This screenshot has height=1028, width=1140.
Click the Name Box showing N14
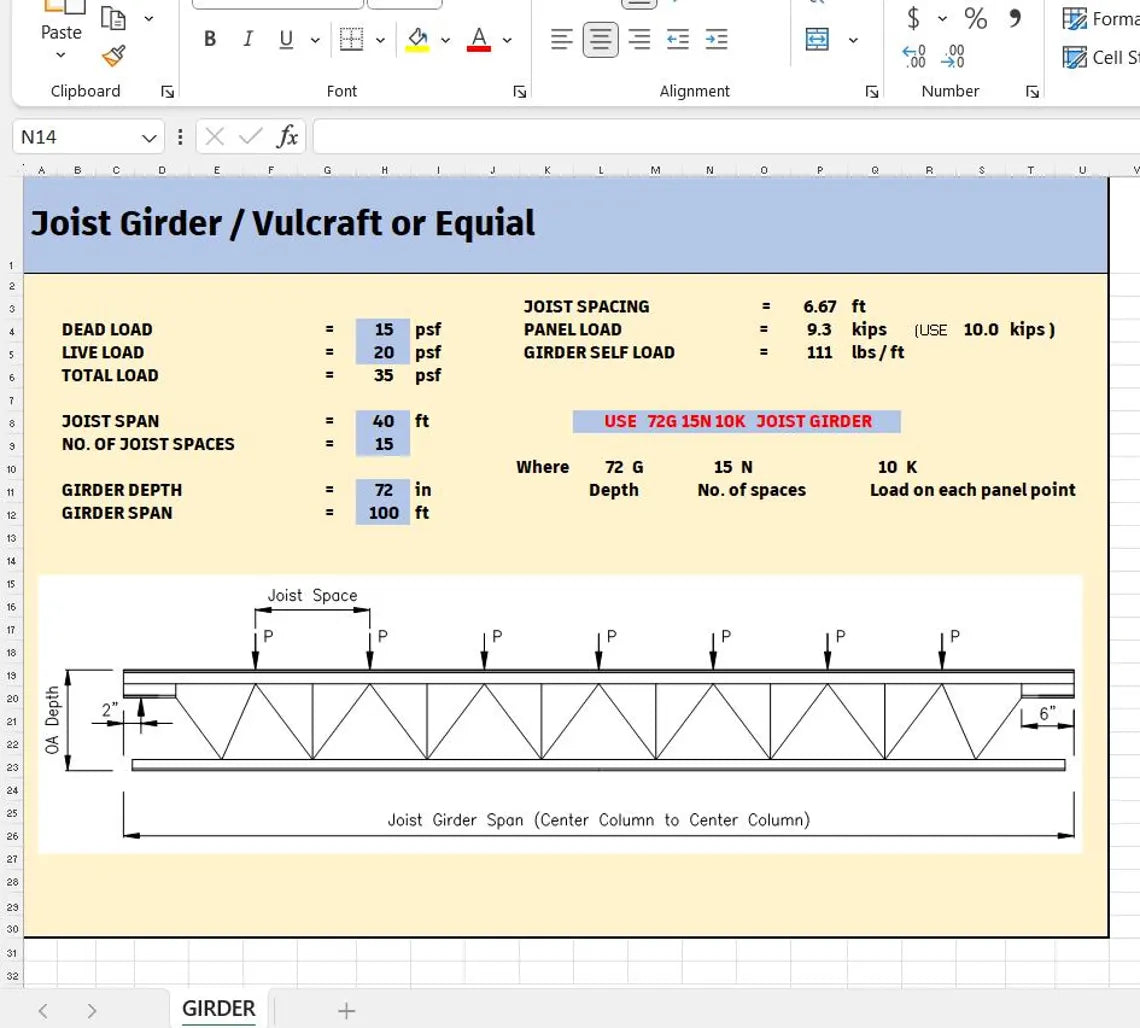pos(76,137)
